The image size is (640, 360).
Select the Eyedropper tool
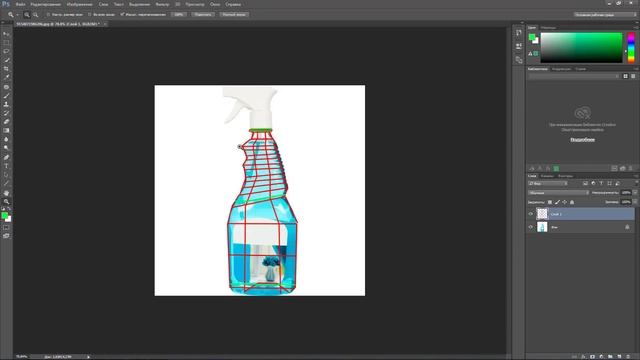click(x=6, y=78)
